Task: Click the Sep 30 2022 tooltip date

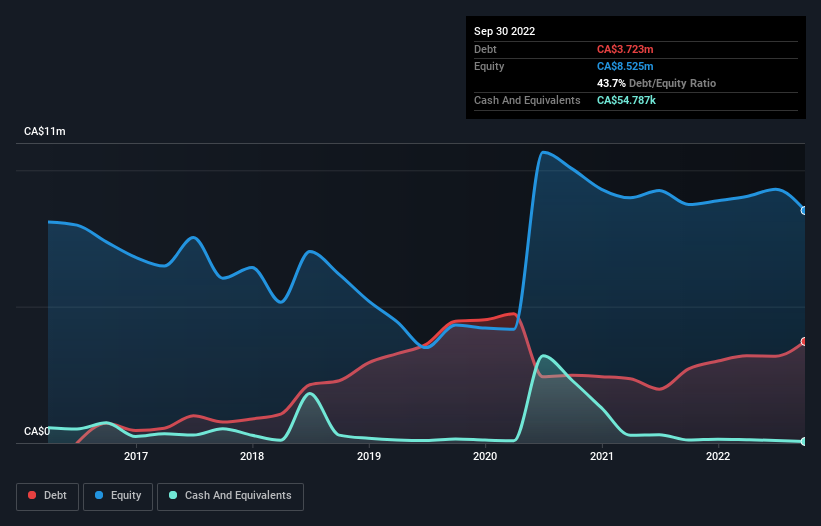Action: (x=505, y=31)
